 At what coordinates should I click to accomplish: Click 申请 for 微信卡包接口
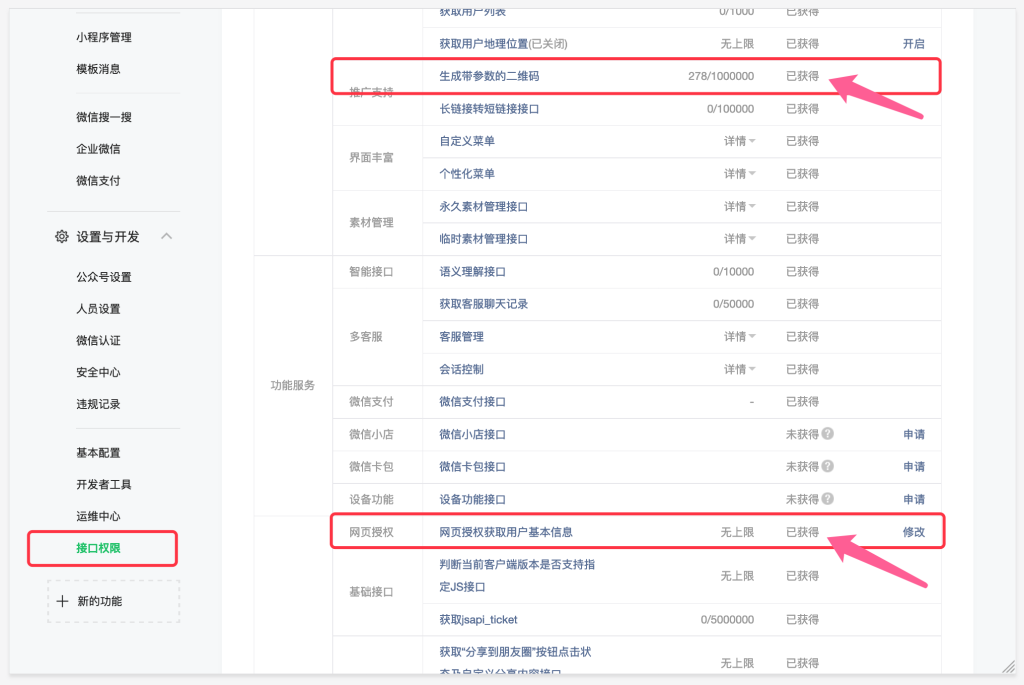(x=914, y=466)
